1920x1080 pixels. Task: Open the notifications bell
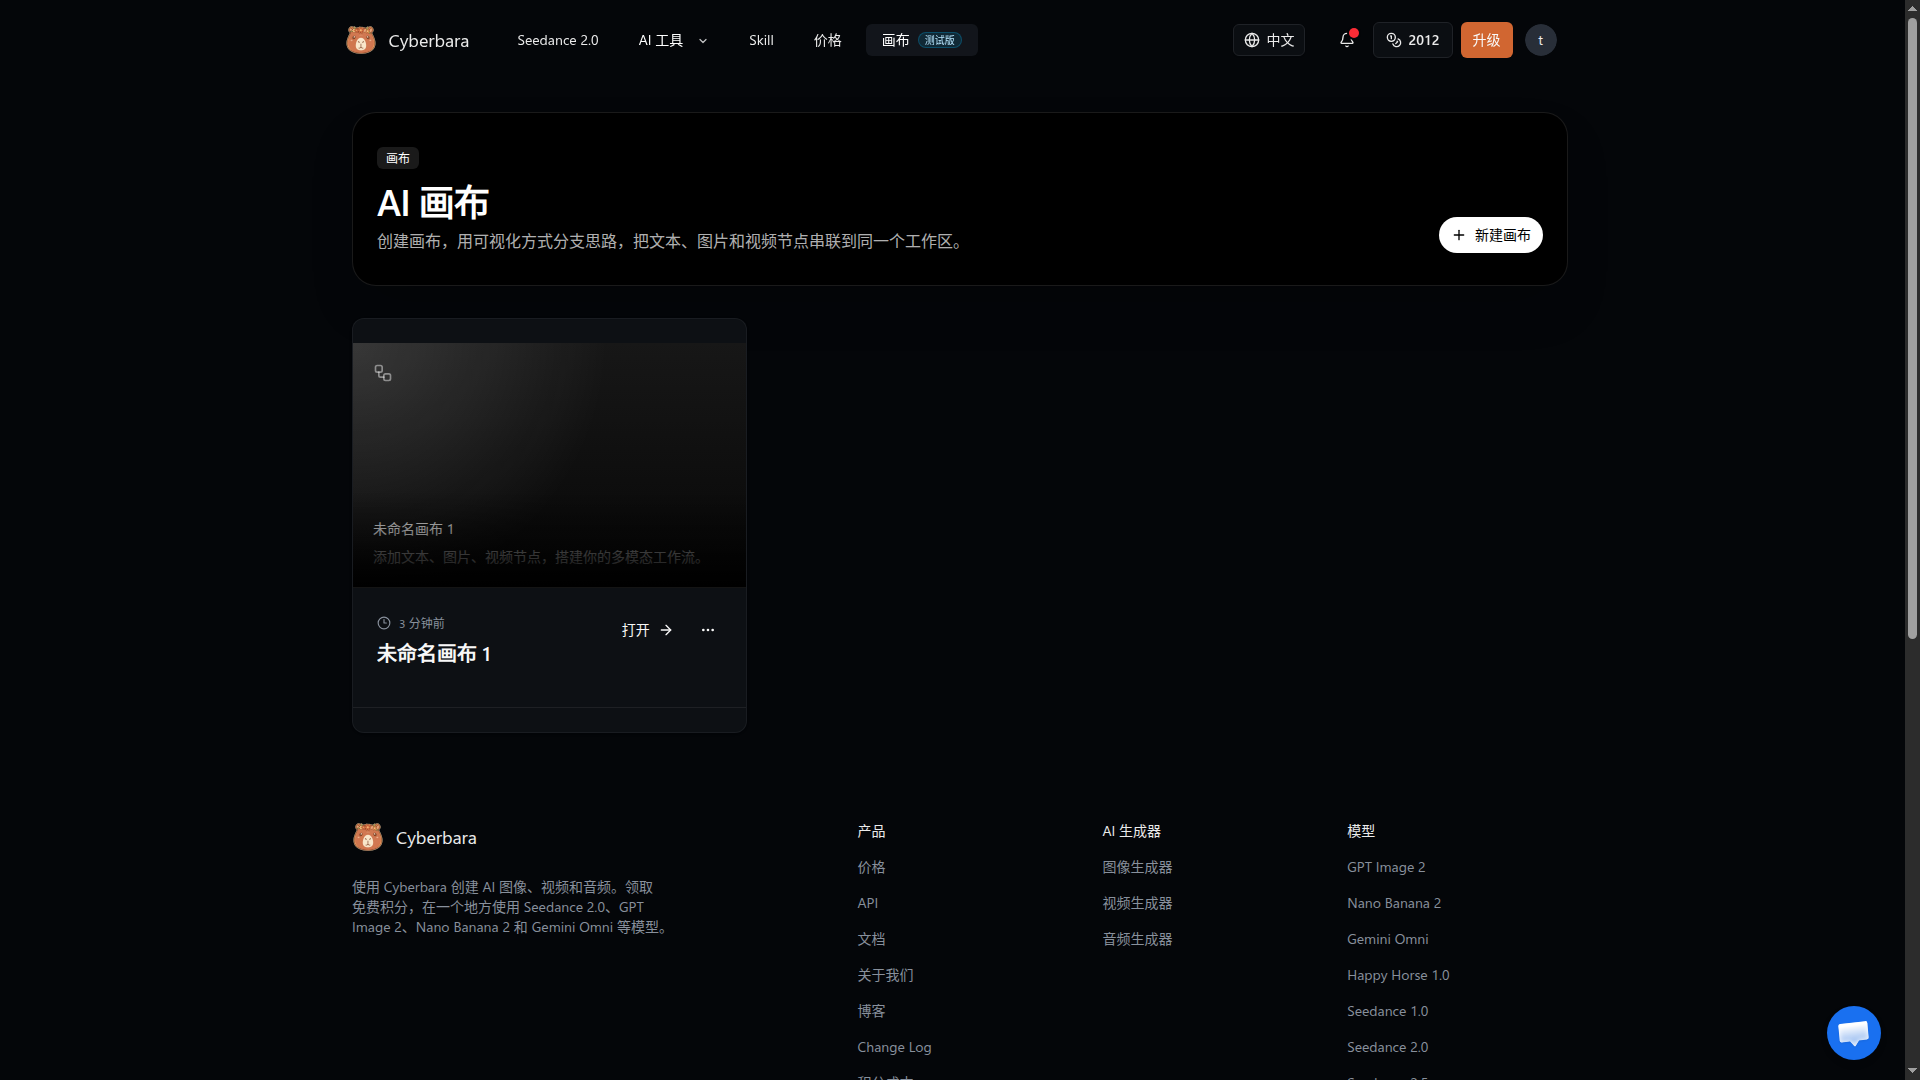pyautogui.click(x=1347, y=40)
